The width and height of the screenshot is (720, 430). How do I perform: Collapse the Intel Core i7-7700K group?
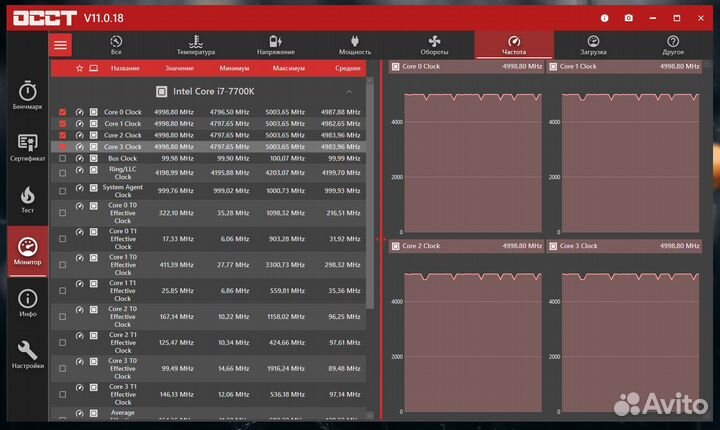[349, 91]
